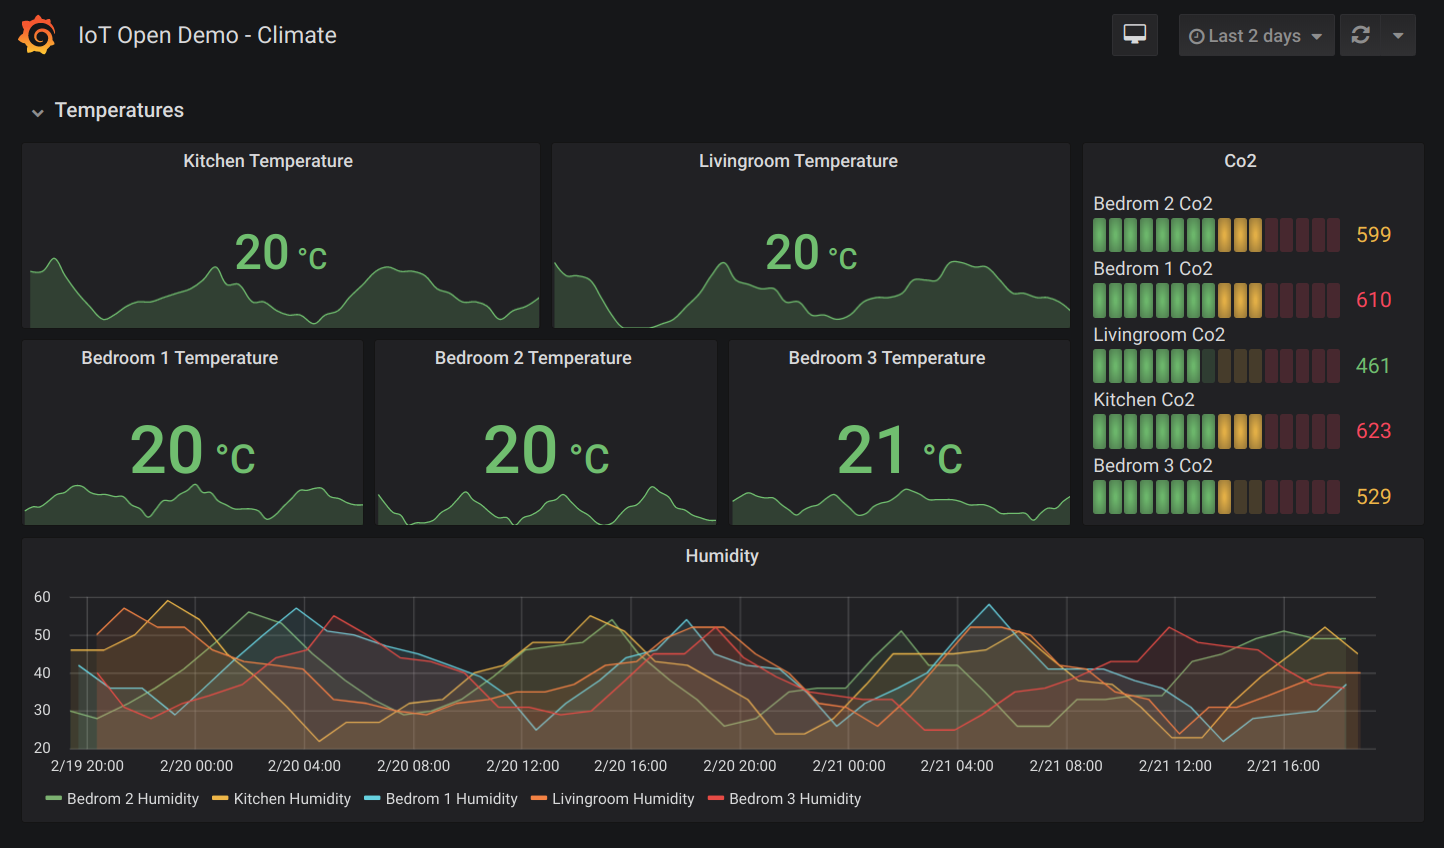Toggle Bedrom 3 Humidity series in legend
This screenshot has width=1444, height=848.
pyautogui.click(x=795, y=799)
